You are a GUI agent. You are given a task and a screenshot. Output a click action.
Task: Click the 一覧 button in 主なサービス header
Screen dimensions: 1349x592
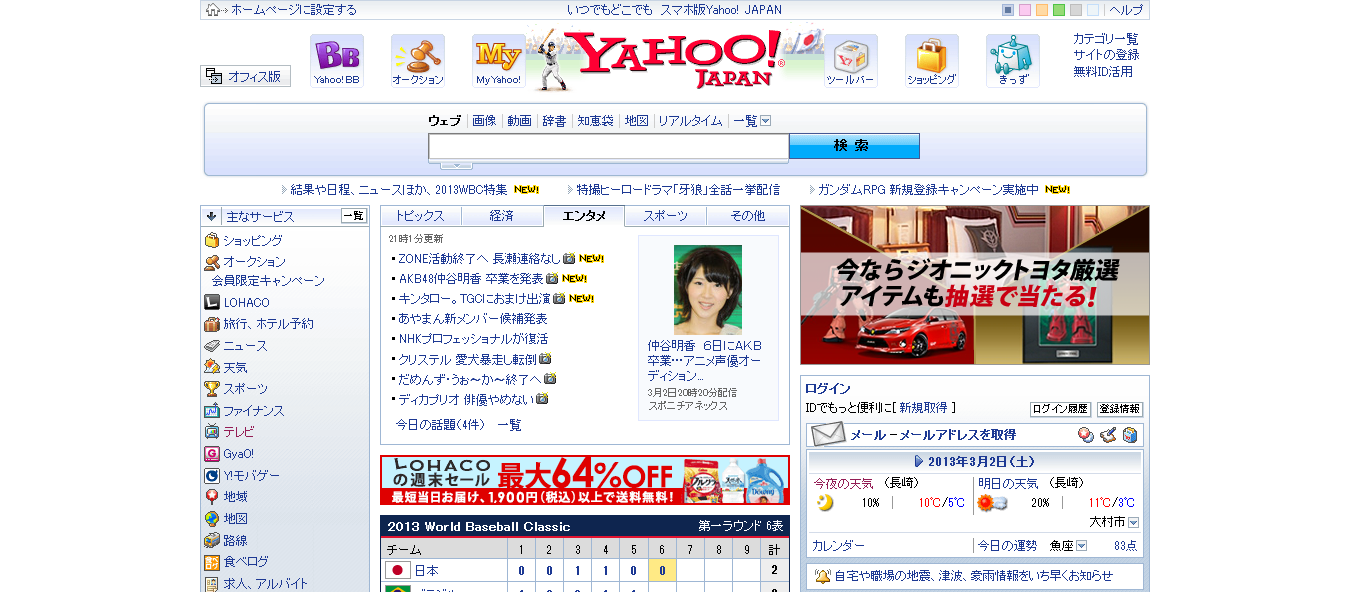[x=354, y=216]
